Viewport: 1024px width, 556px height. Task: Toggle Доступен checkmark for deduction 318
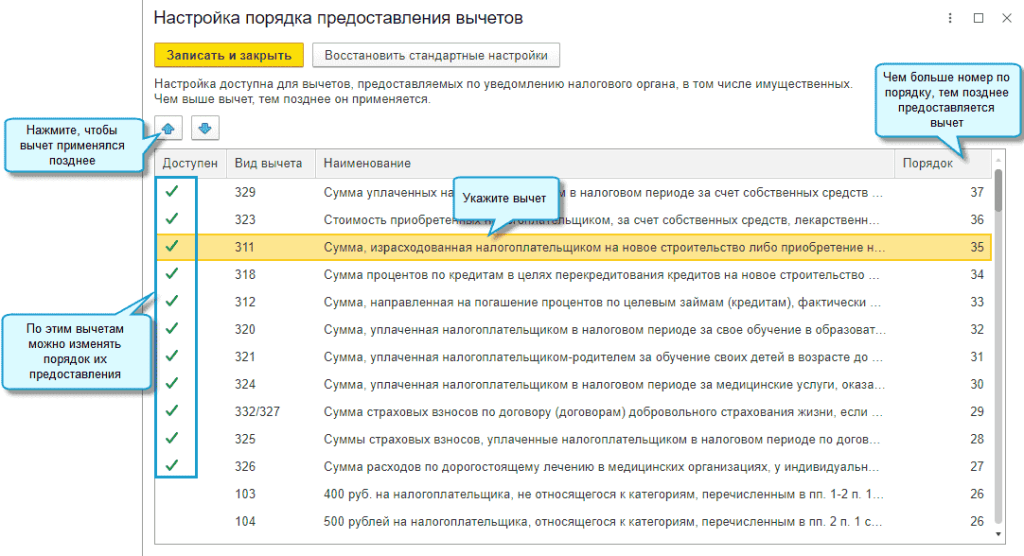(x=172, y=274)
